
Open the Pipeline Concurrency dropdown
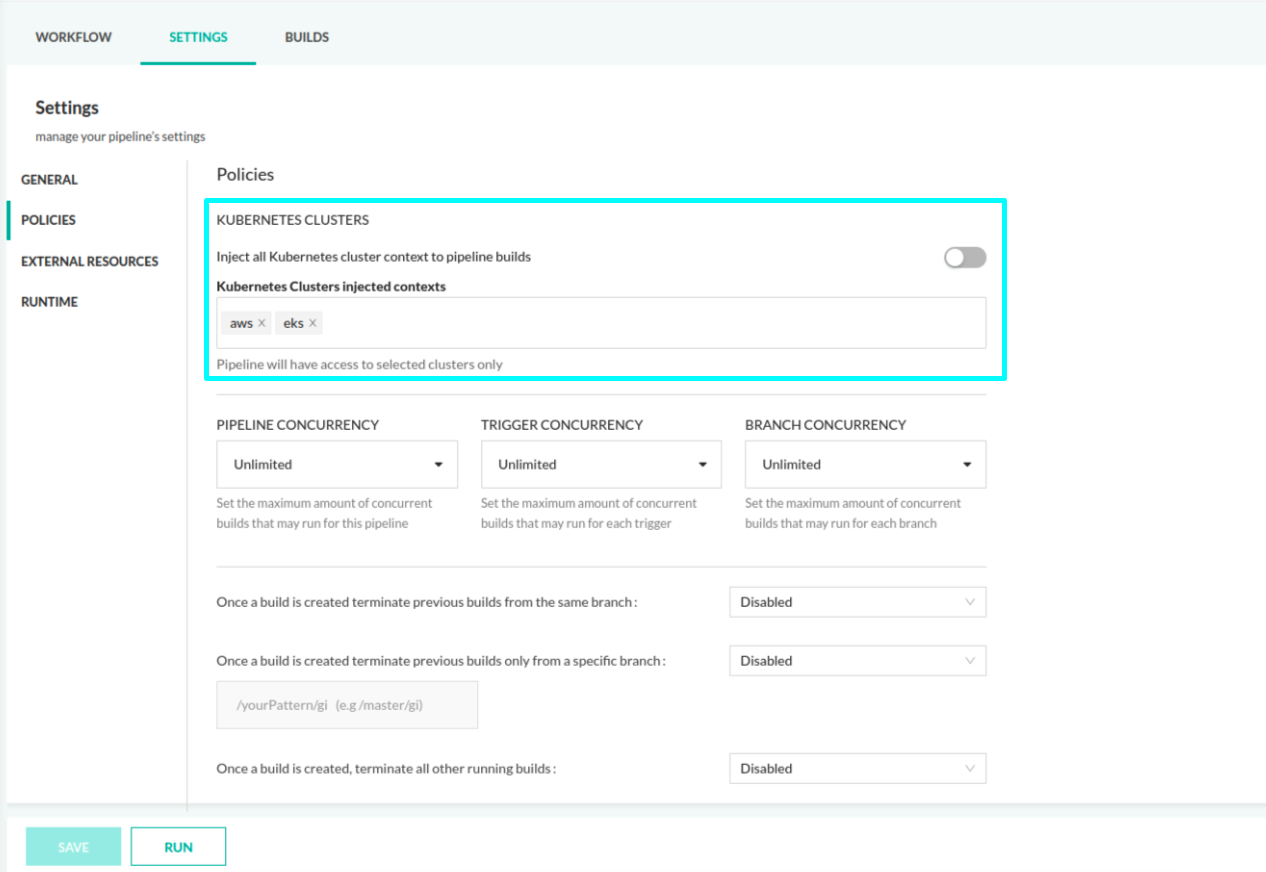337,465
